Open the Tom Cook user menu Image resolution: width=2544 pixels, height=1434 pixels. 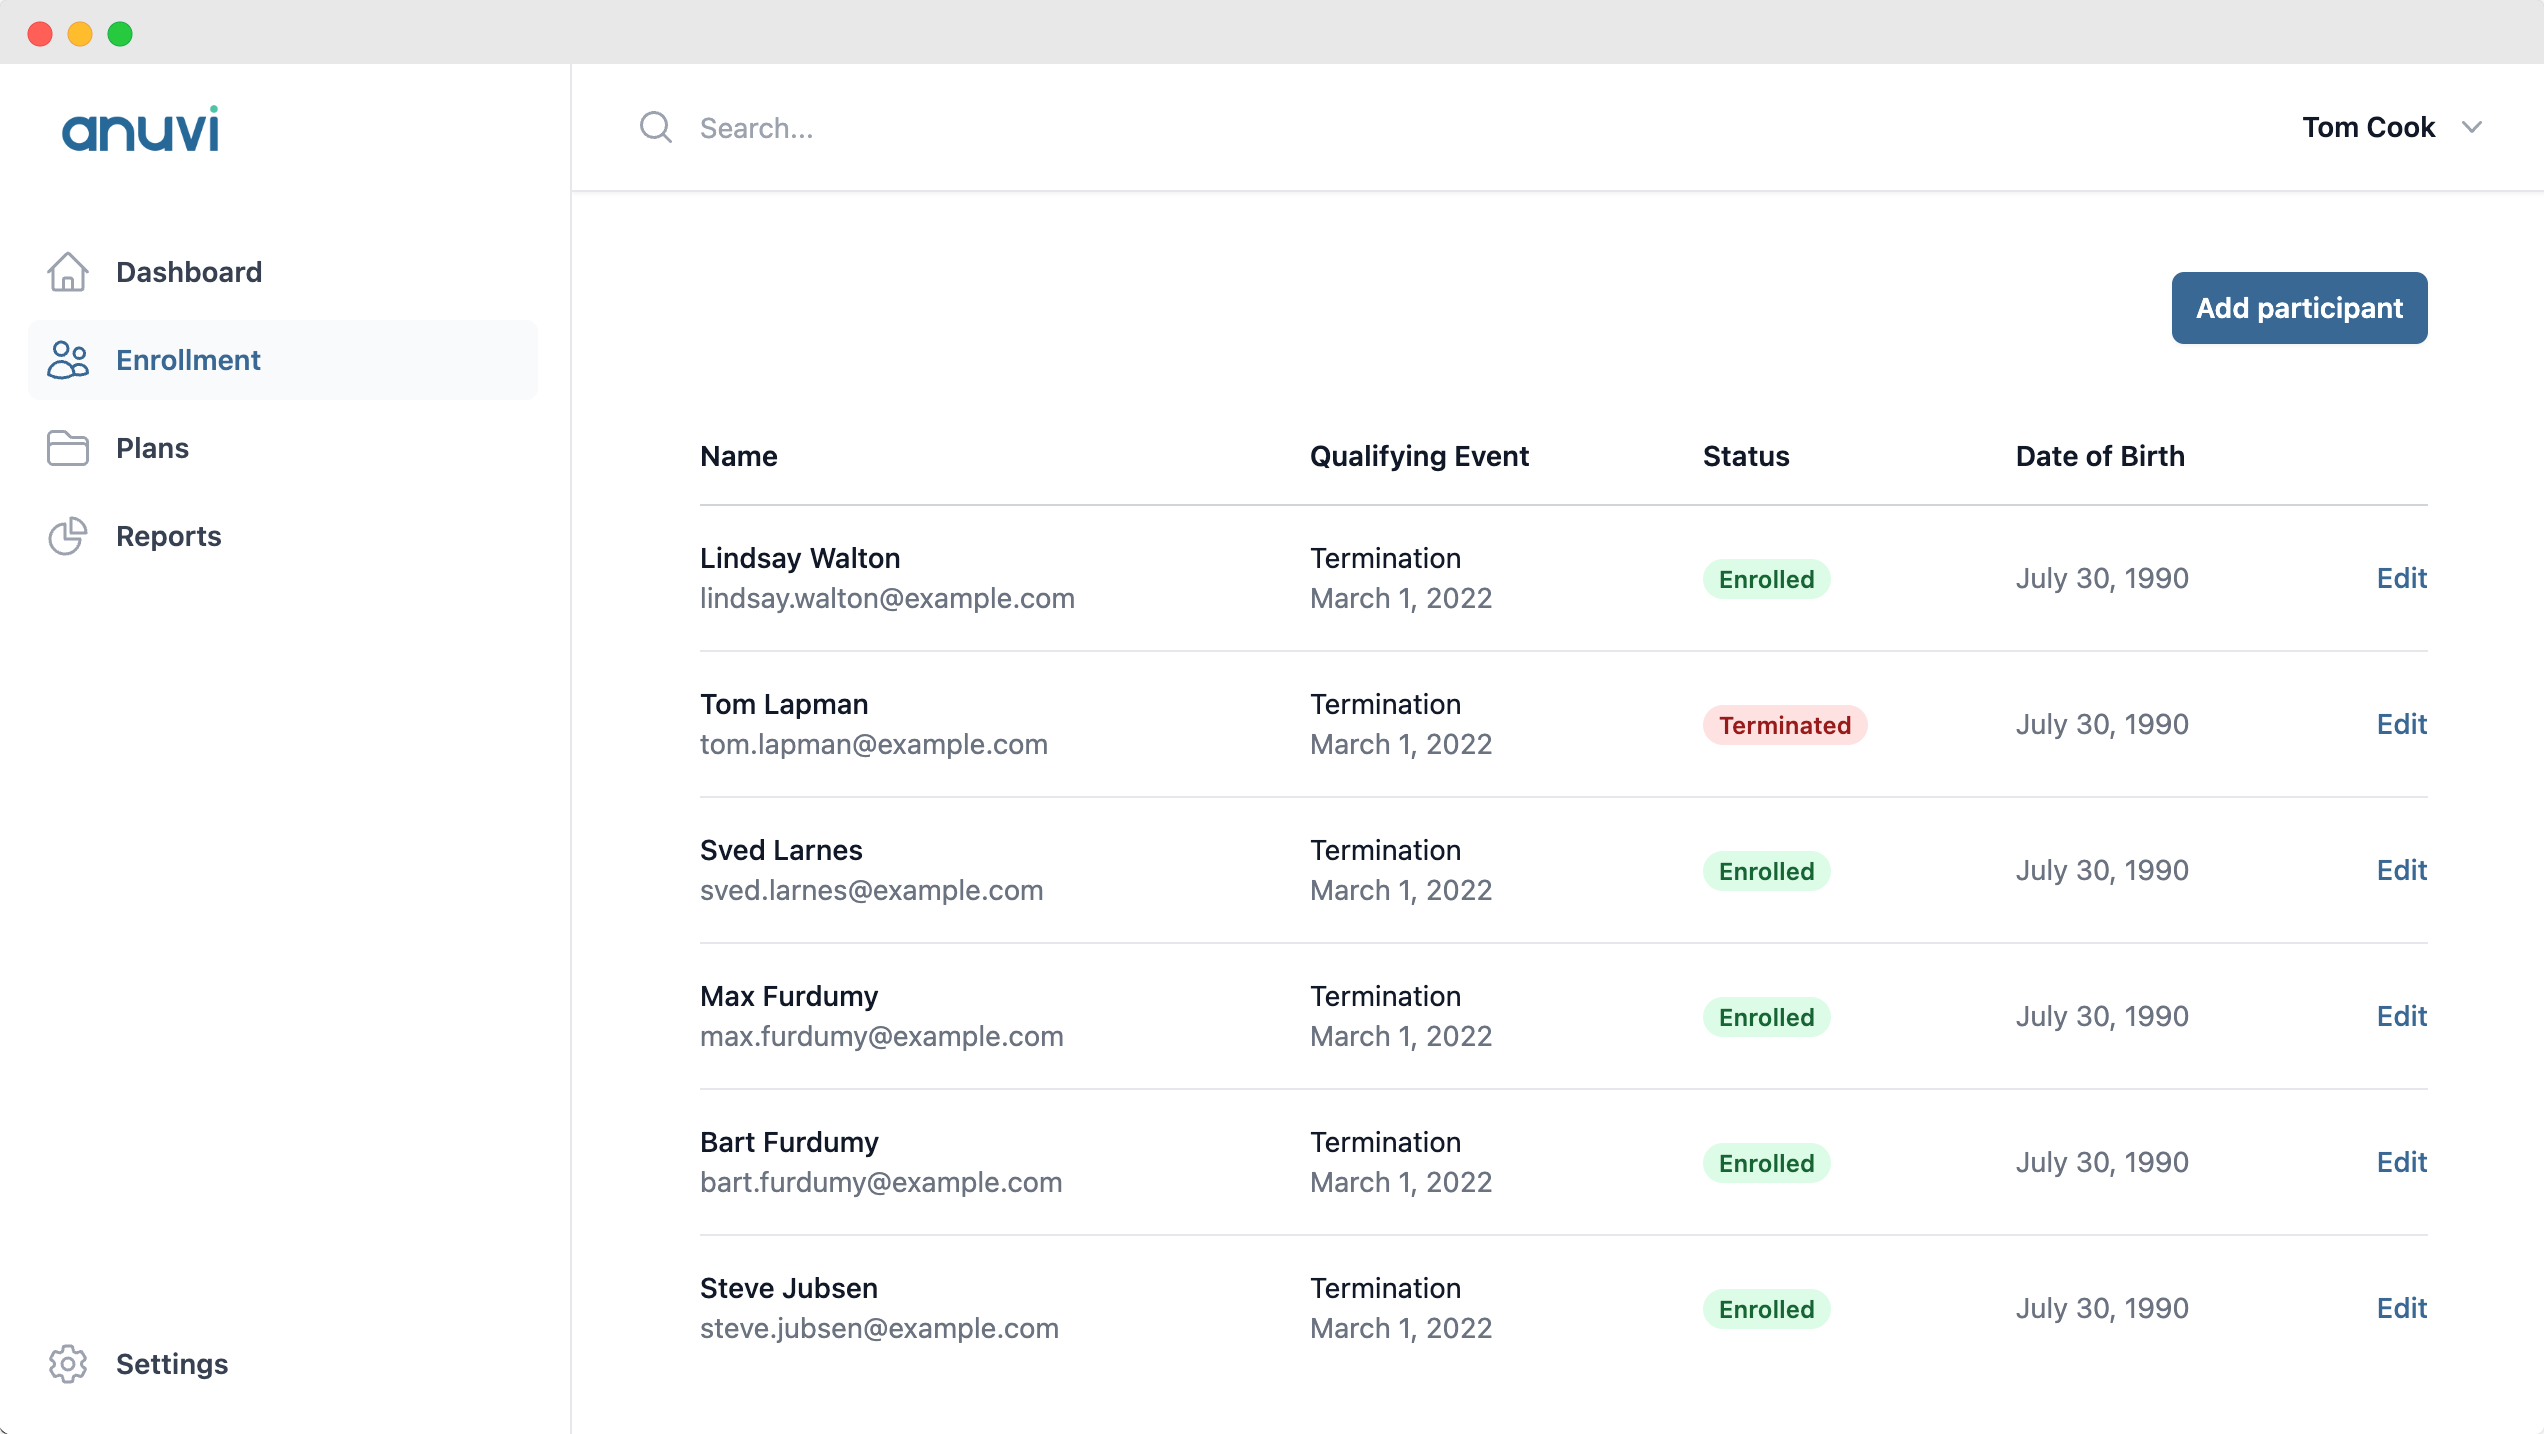point(2368,127)
